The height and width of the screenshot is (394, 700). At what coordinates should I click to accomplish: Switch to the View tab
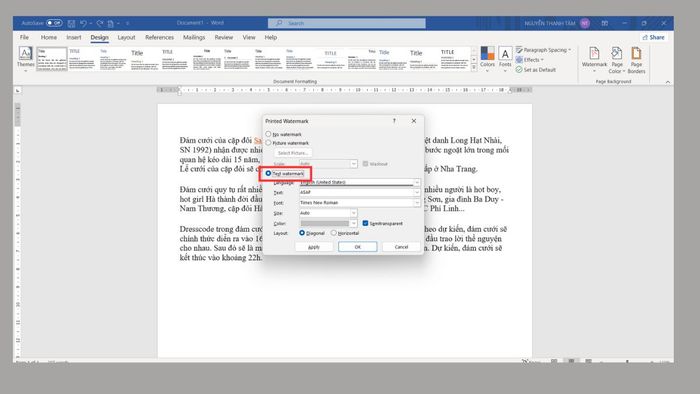coord(249,37)
